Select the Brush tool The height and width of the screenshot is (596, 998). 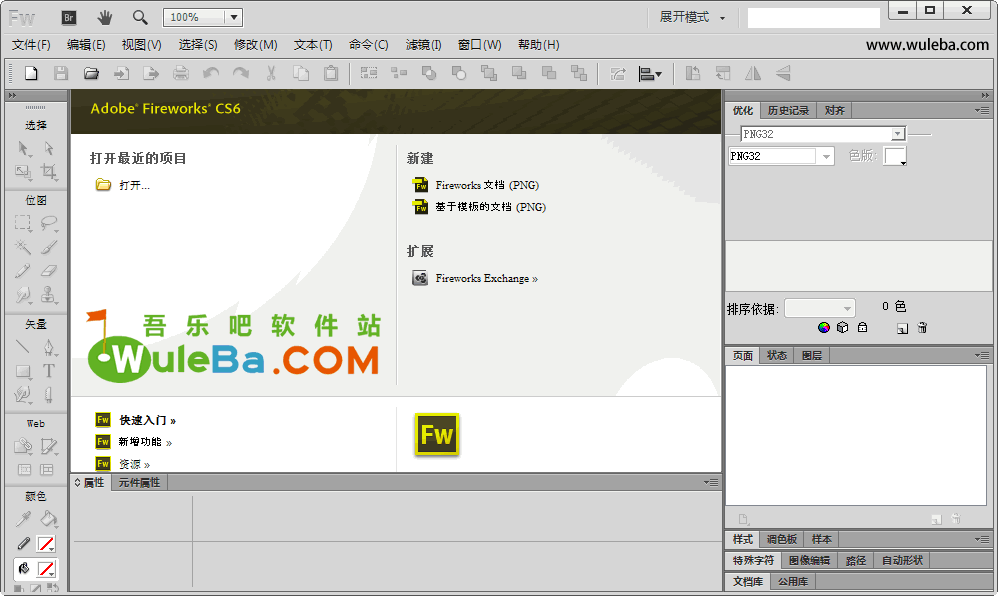[x=48, y=246]
